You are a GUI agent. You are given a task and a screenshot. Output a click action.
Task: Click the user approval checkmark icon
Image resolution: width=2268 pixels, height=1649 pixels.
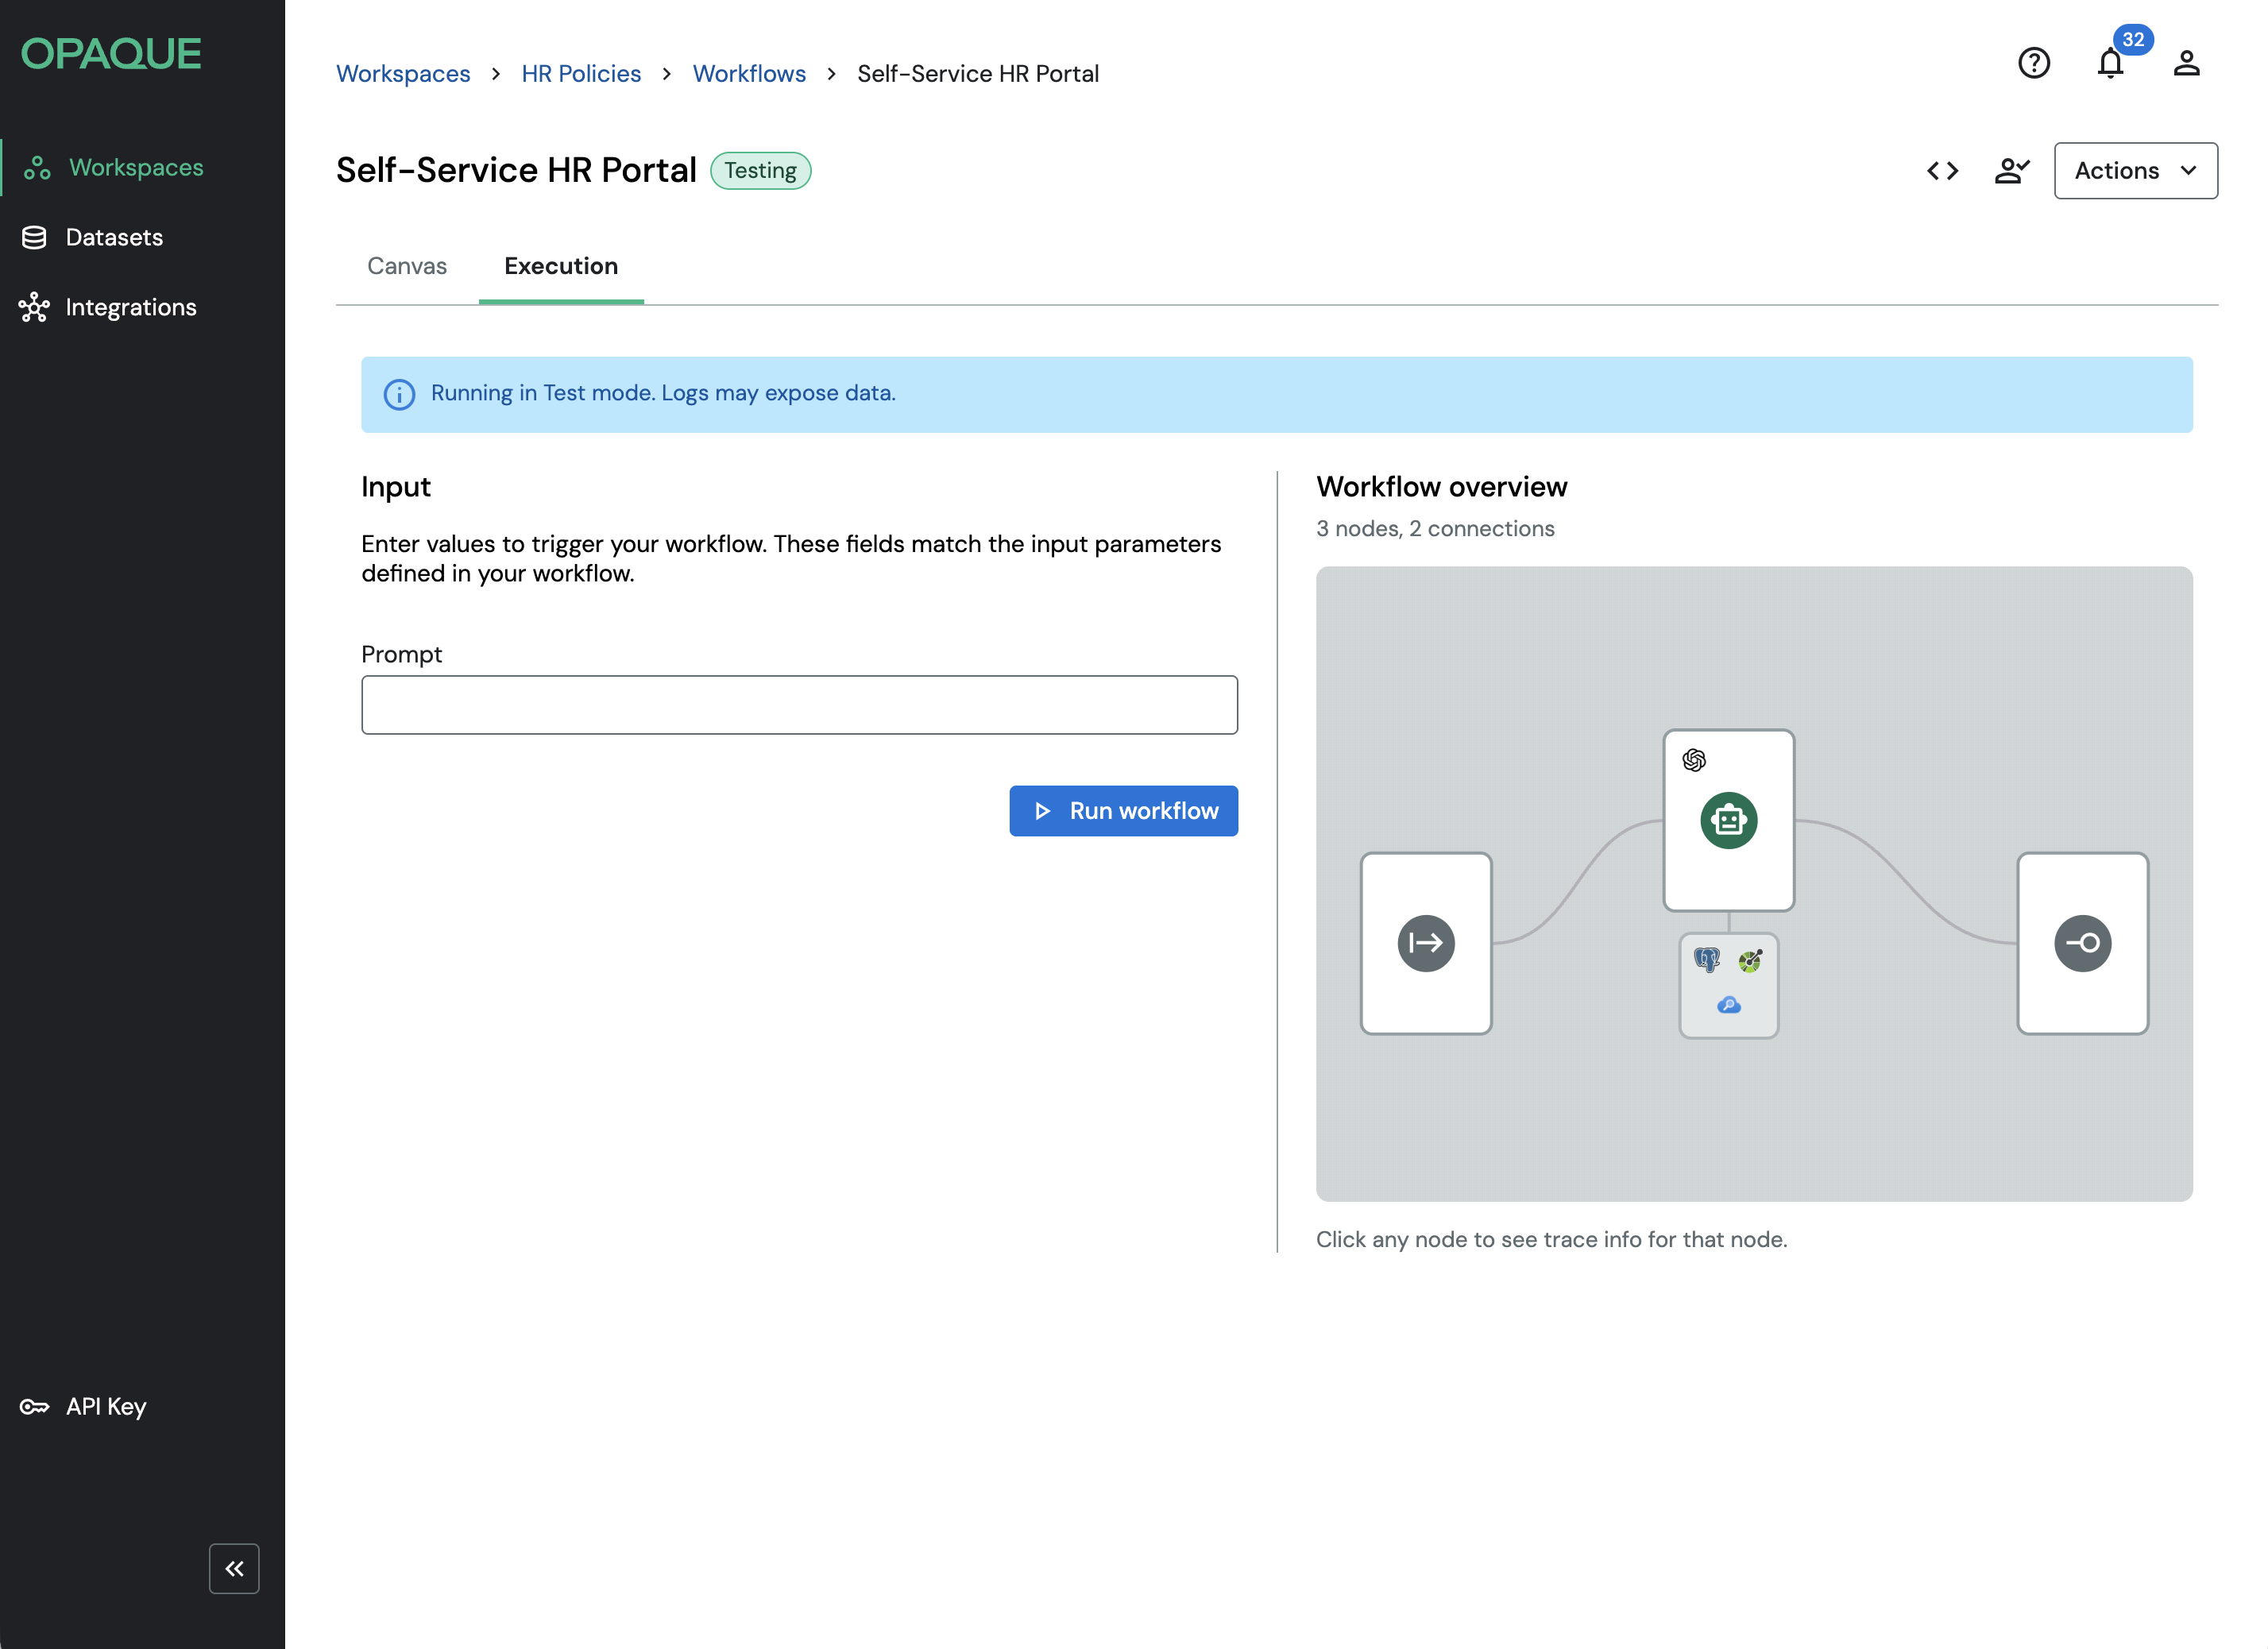coord(2011,171)
